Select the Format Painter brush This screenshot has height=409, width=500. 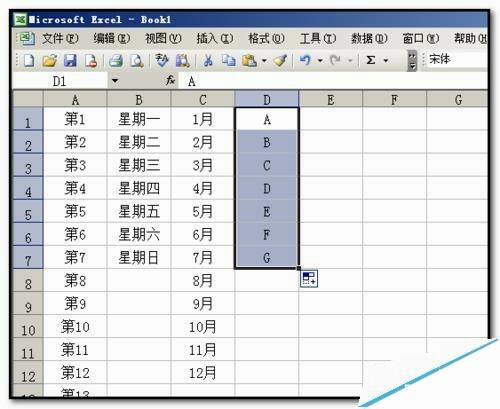[x=280, y=60]
